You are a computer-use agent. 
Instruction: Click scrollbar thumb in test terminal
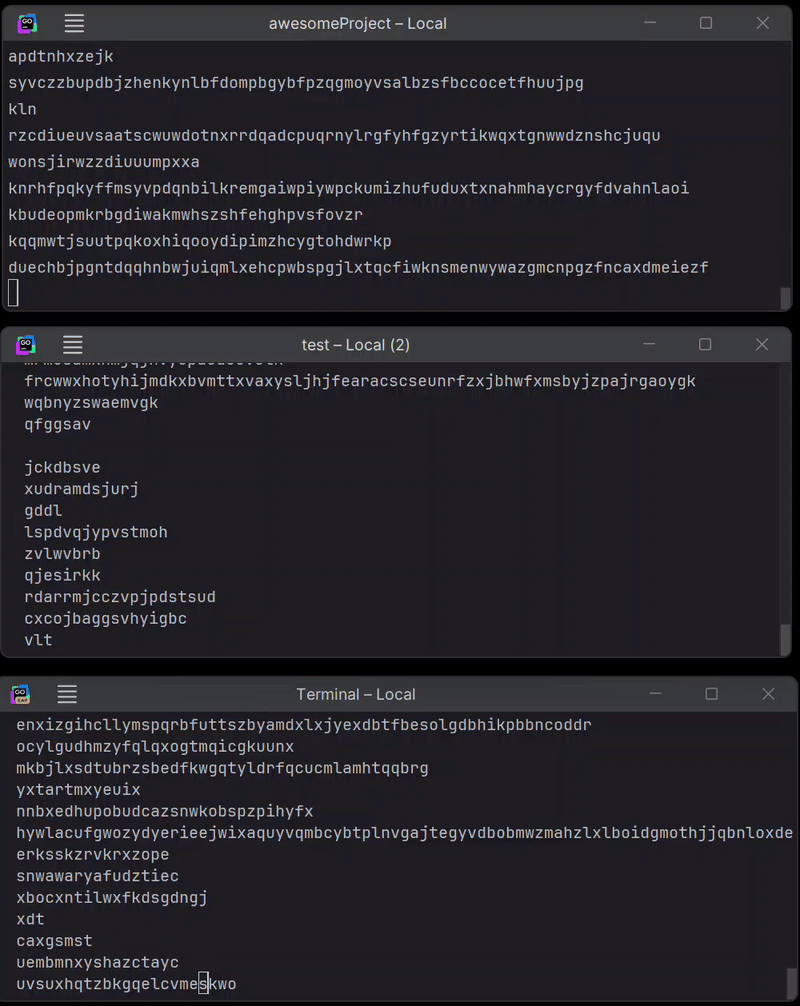785,639
